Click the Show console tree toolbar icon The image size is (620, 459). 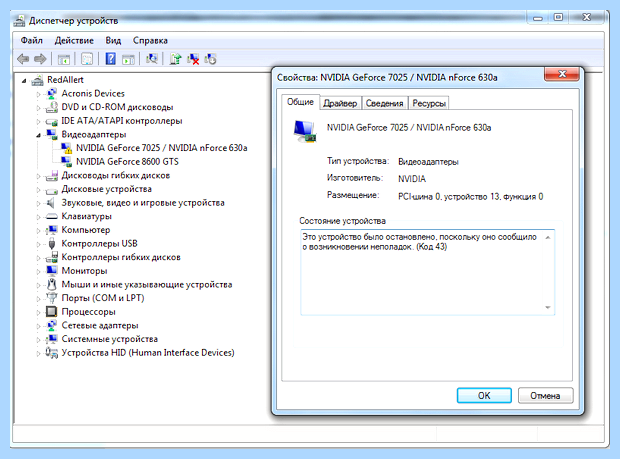pos(64,59)
